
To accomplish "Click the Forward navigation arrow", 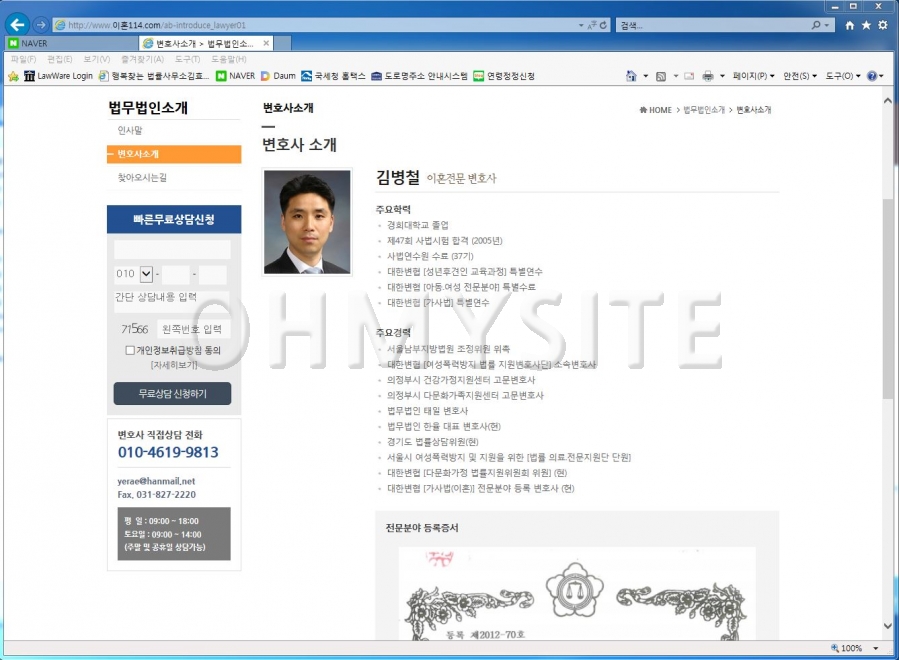I will coord(41,25).
